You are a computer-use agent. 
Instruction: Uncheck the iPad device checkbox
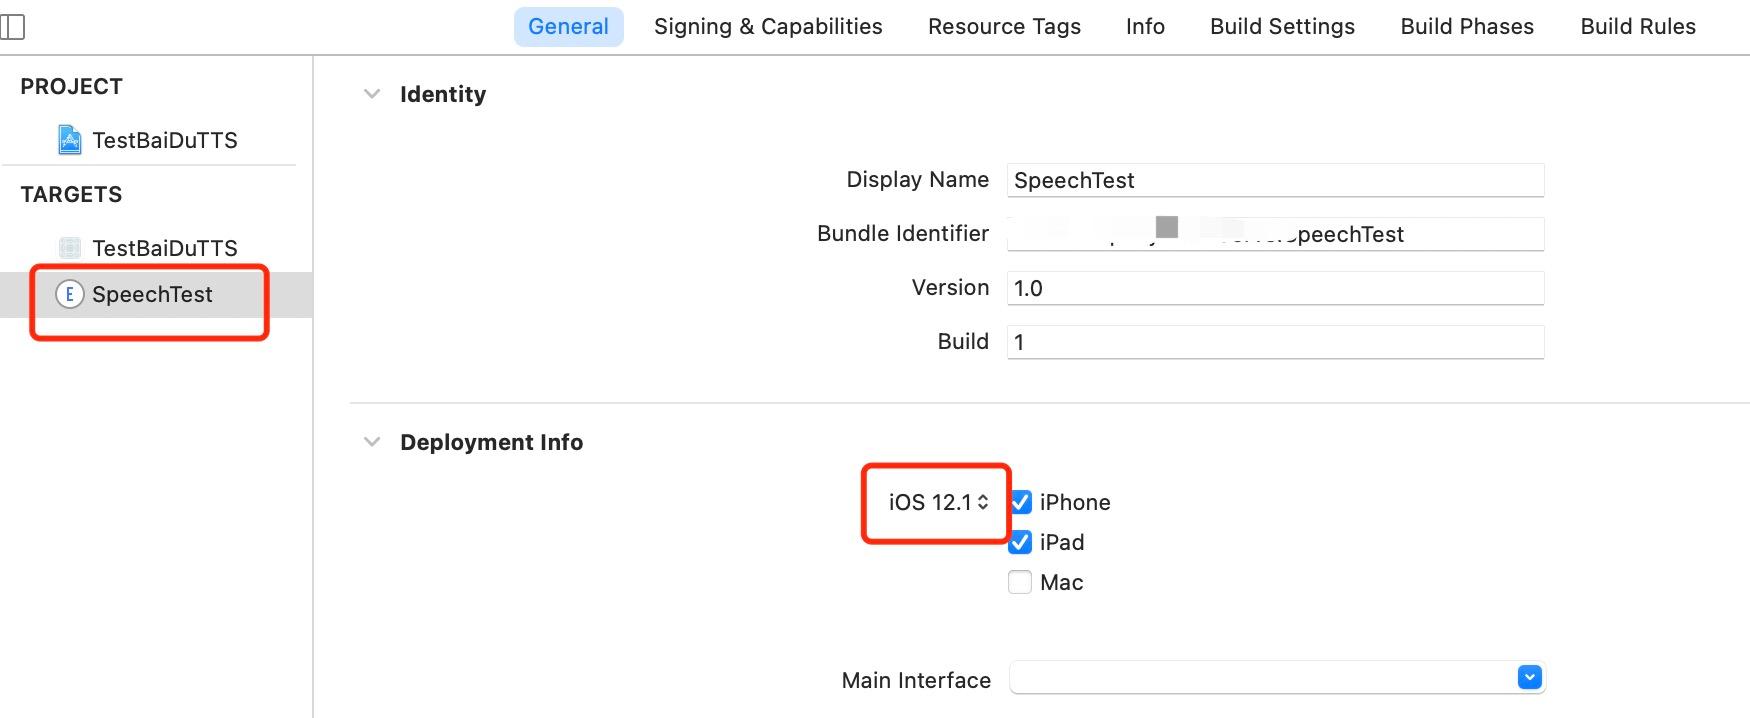click(1020, 542)
